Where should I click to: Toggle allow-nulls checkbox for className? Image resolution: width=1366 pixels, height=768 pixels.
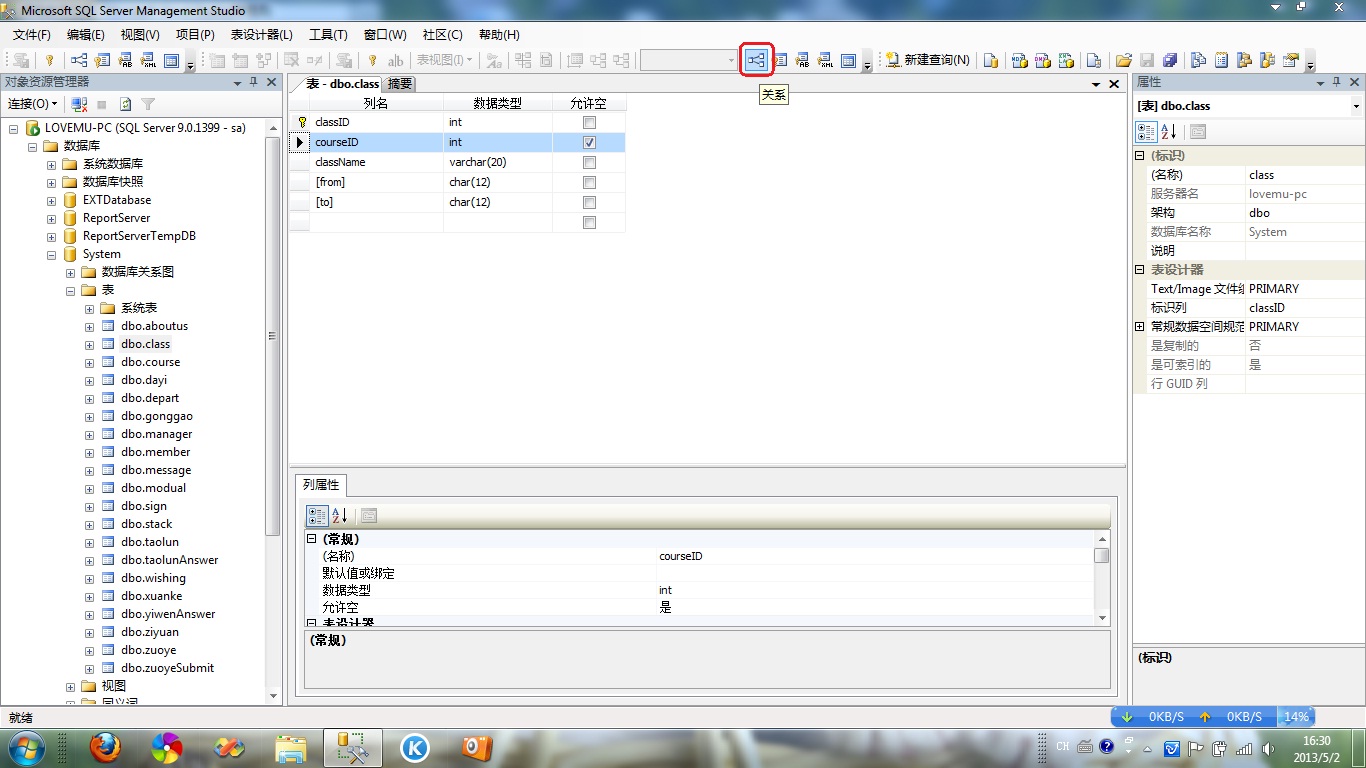pos(589,162)
